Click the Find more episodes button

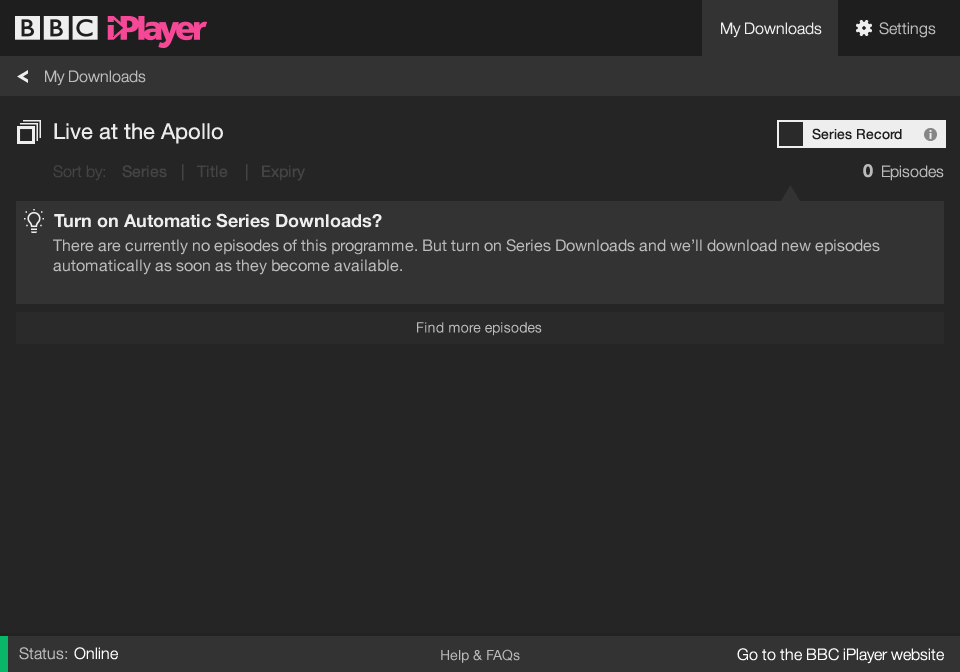[479, 328]
